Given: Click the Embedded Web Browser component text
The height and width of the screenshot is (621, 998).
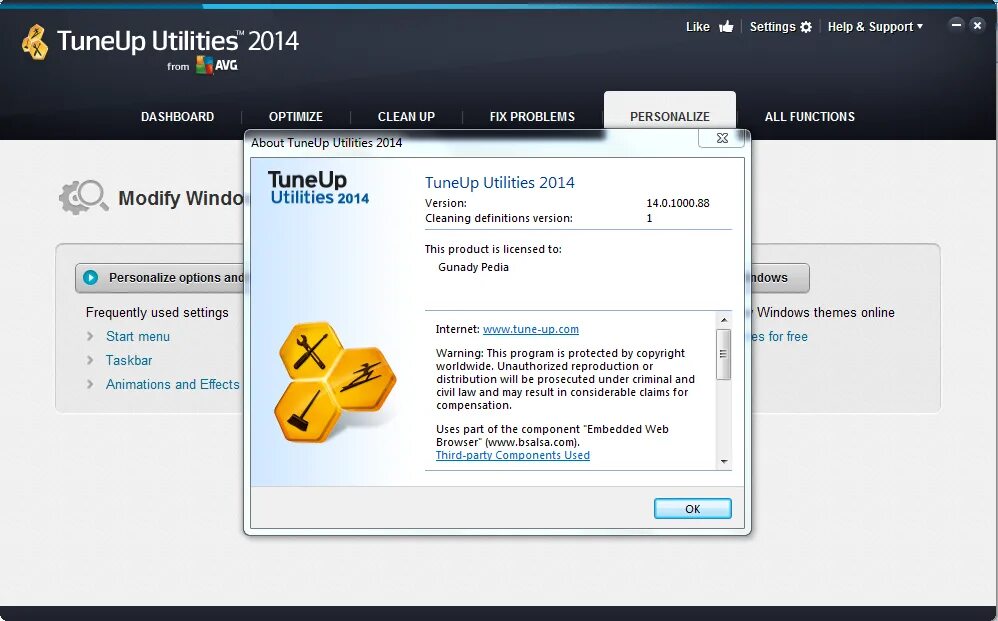Looking at the screenshot, I should click(552, 435).
